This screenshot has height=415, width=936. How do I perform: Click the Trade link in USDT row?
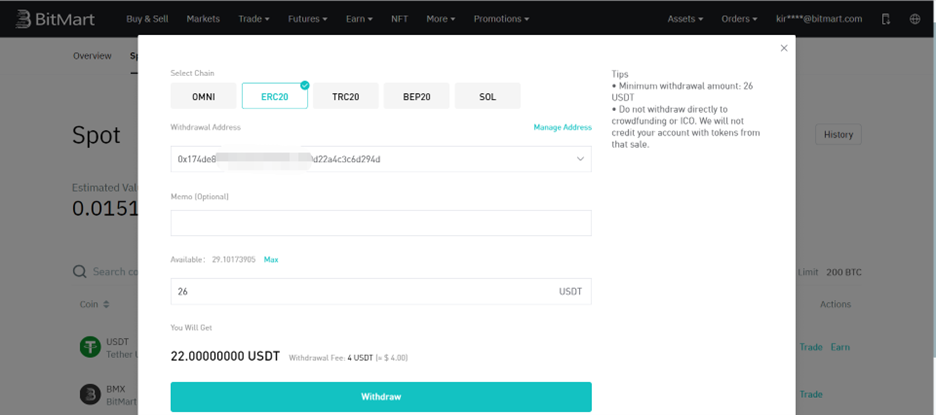[811, 347]
